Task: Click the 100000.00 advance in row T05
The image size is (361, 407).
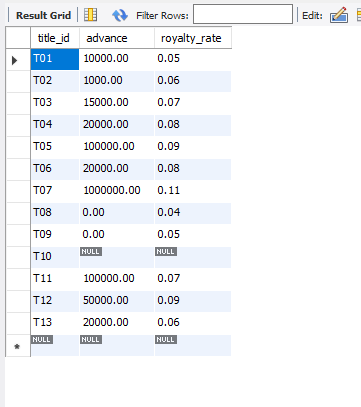Action: [x=117, y=147]
